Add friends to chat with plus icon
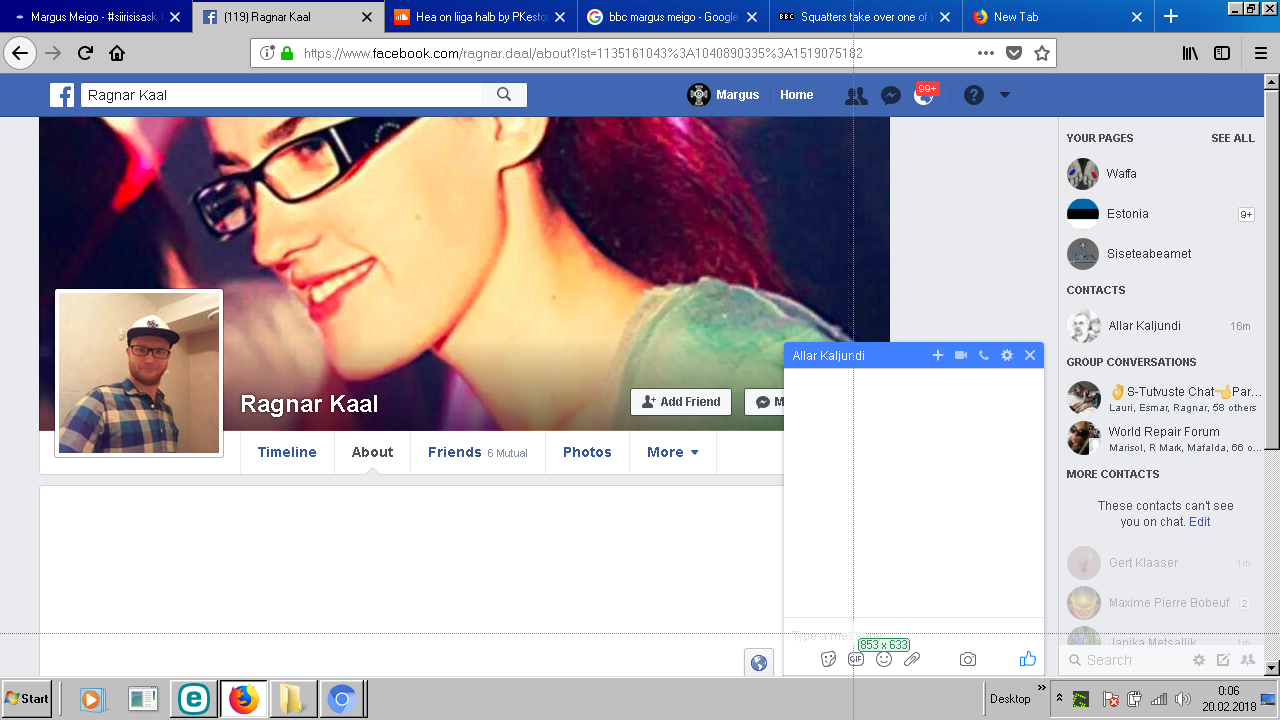1280x720 pixels. click(938, 355)
